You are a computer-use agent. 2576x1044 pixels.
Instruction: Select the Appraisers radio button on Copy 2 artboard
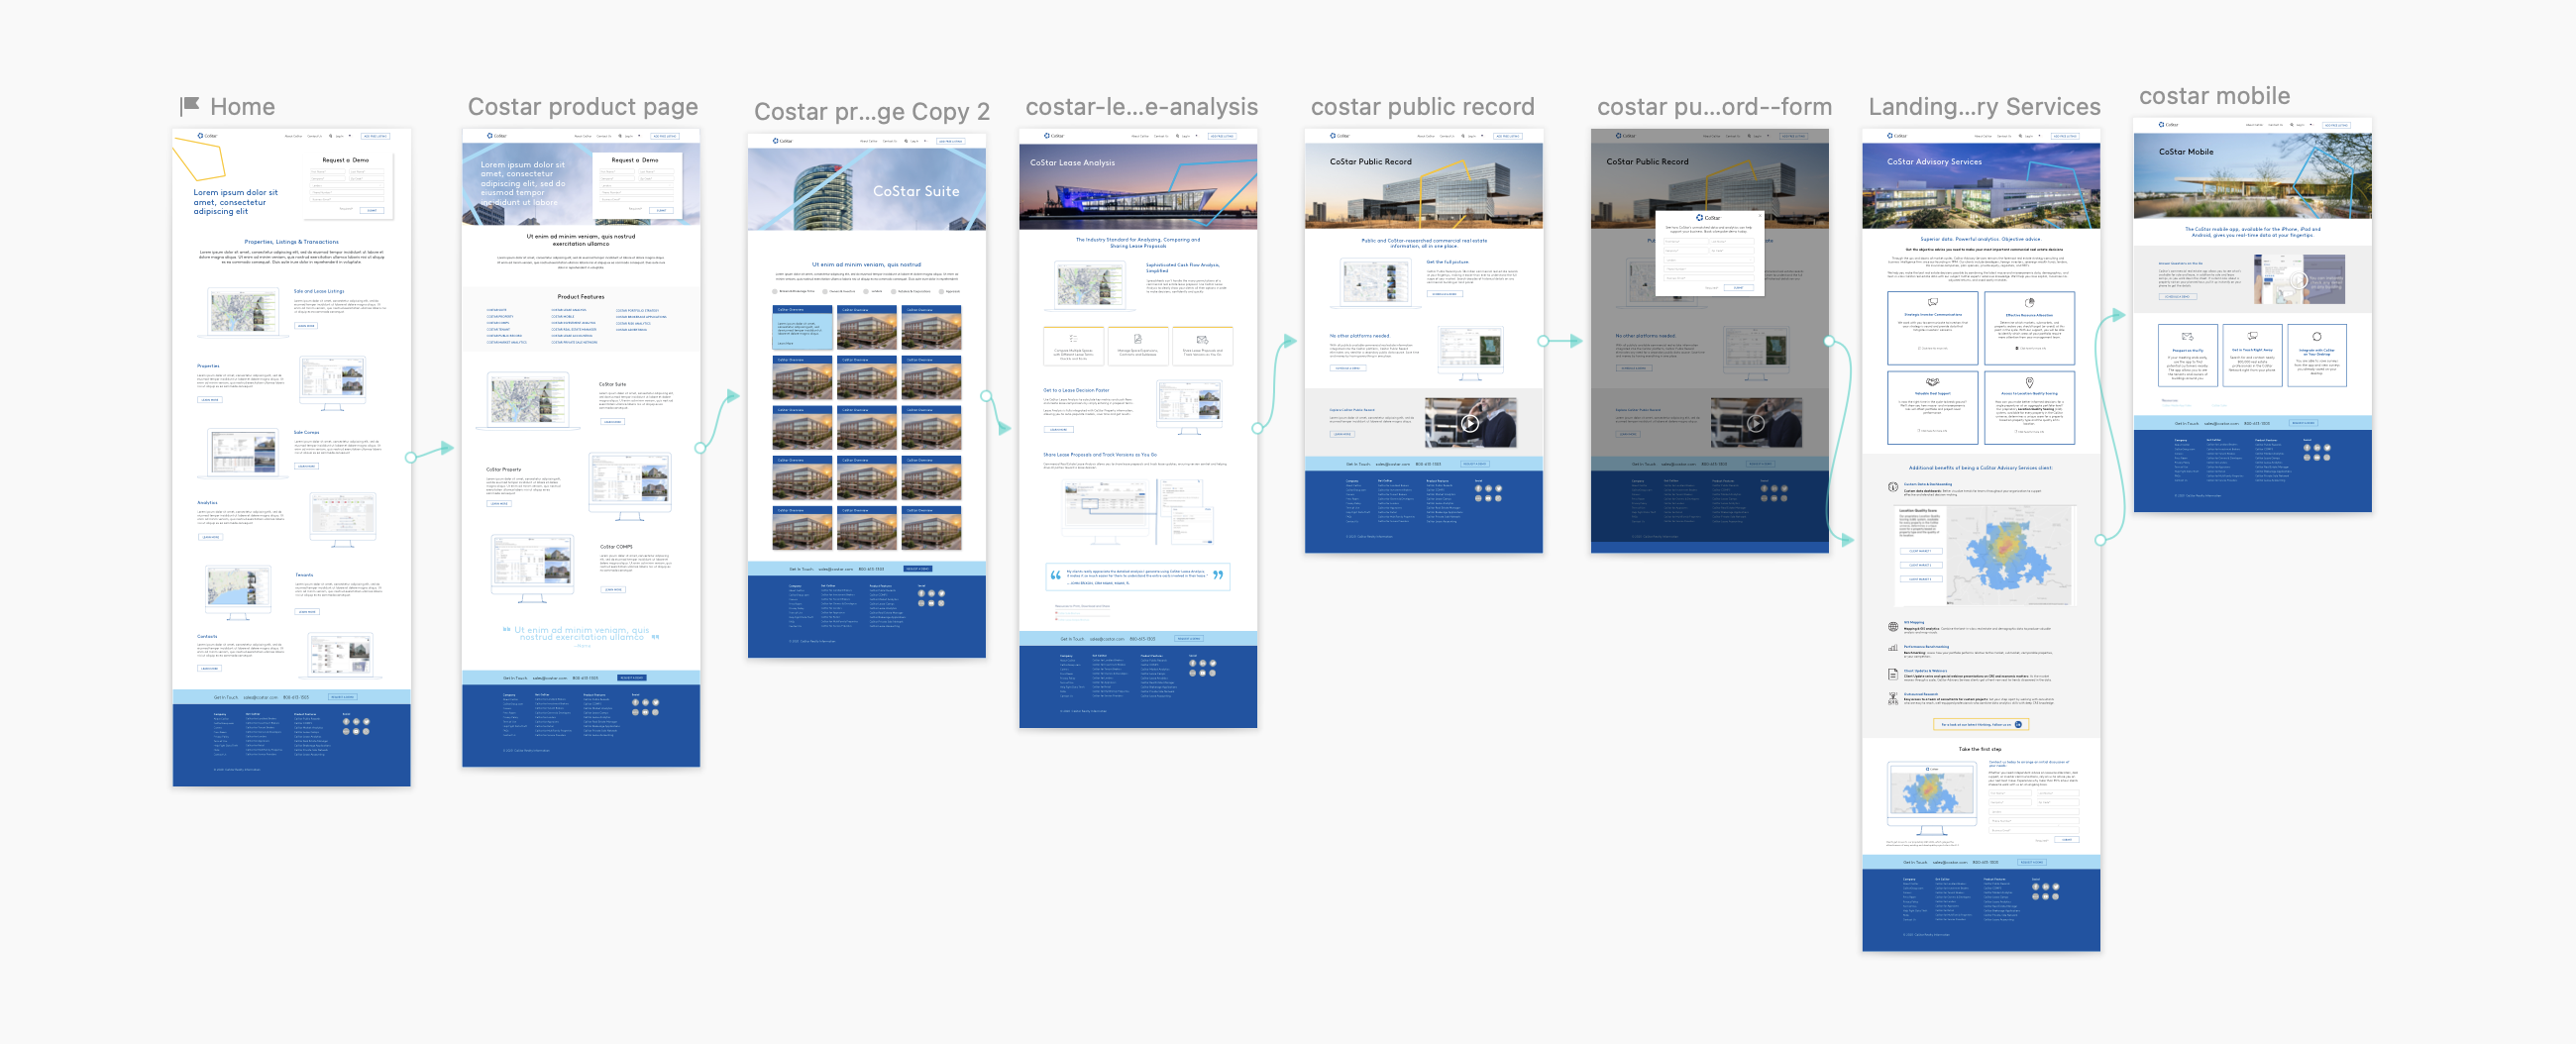941,291
